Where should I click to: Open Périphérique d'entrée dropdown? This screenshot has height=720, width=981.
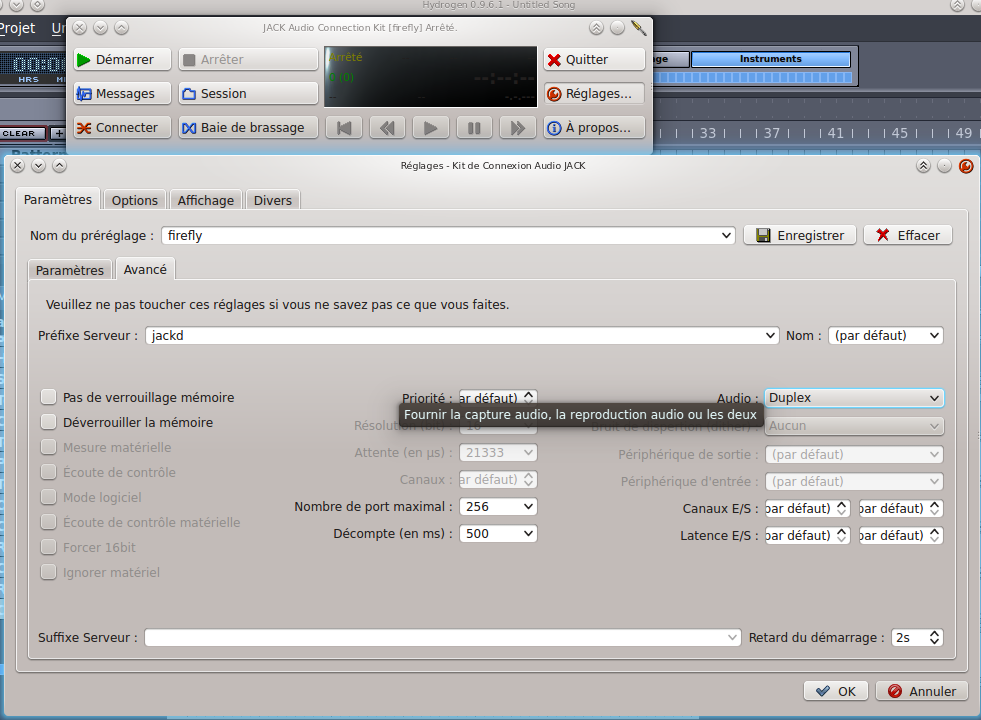(854, 481)
